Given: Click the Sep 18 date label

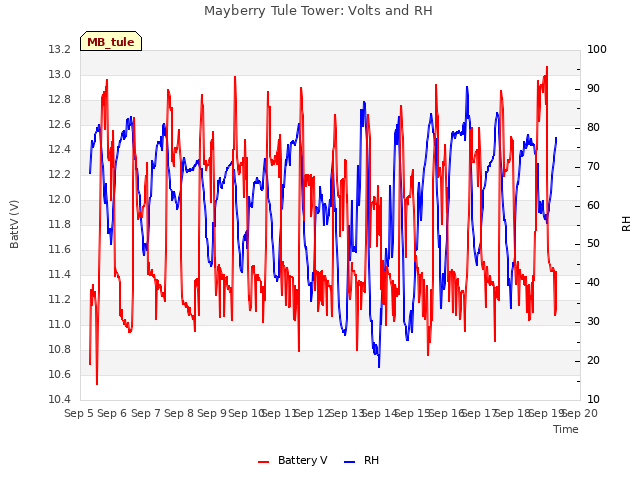Looking at the screenshot, I should pyautogui.click(x=512, y=413).
